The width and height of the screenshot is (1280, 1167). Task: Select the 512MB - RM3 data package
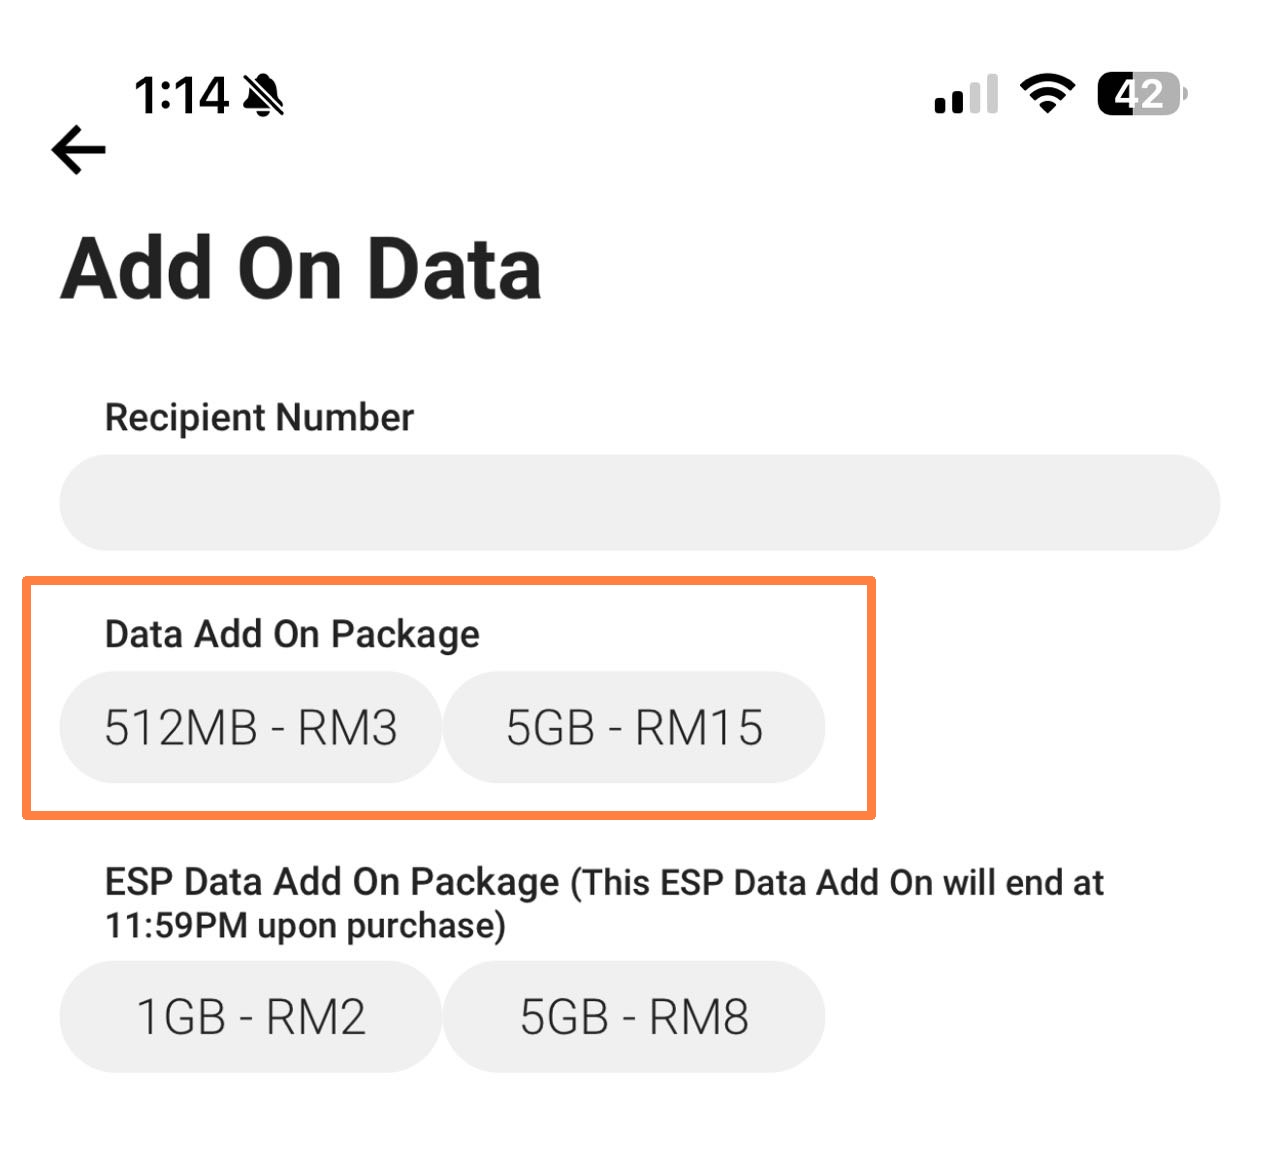[250, 727]
